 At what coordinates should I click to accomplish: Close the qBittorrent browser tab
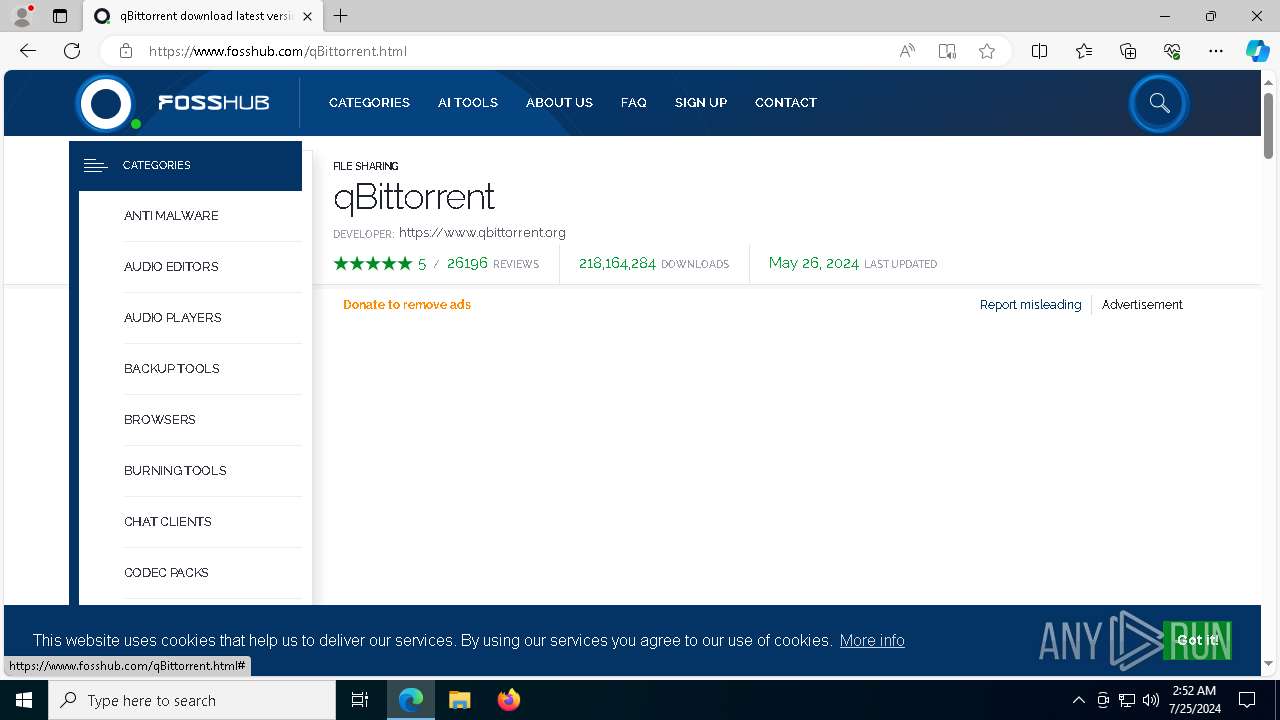coord(308,16)
